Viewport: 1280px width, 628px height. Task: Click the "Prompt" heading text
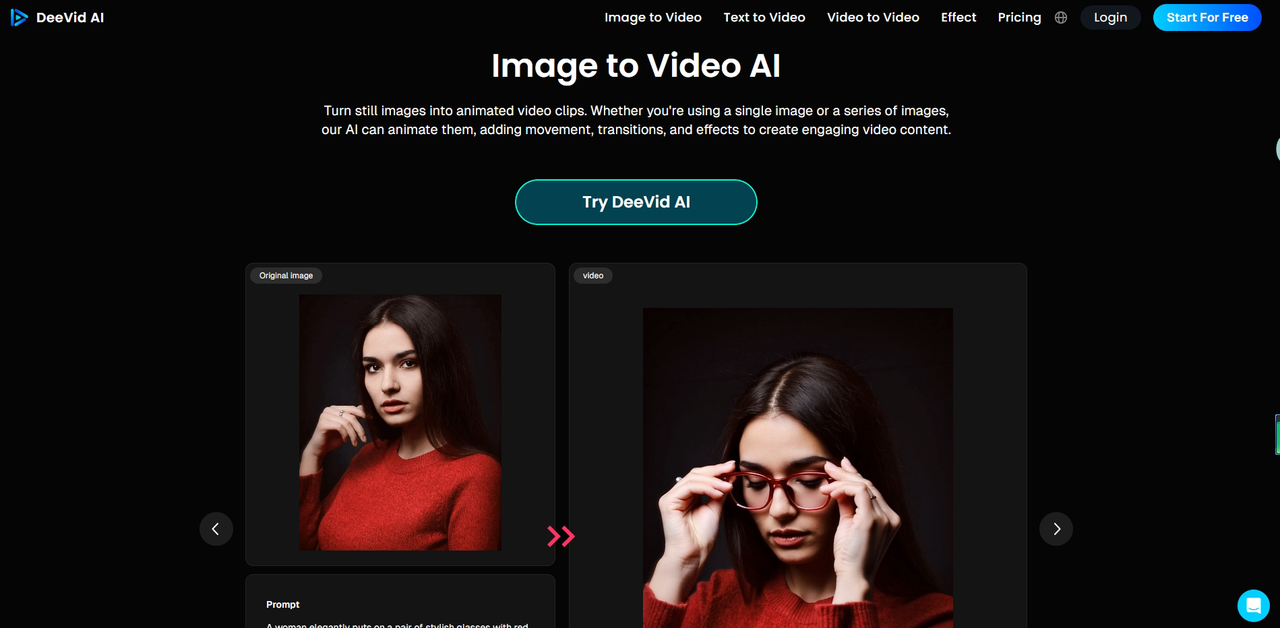283,604
